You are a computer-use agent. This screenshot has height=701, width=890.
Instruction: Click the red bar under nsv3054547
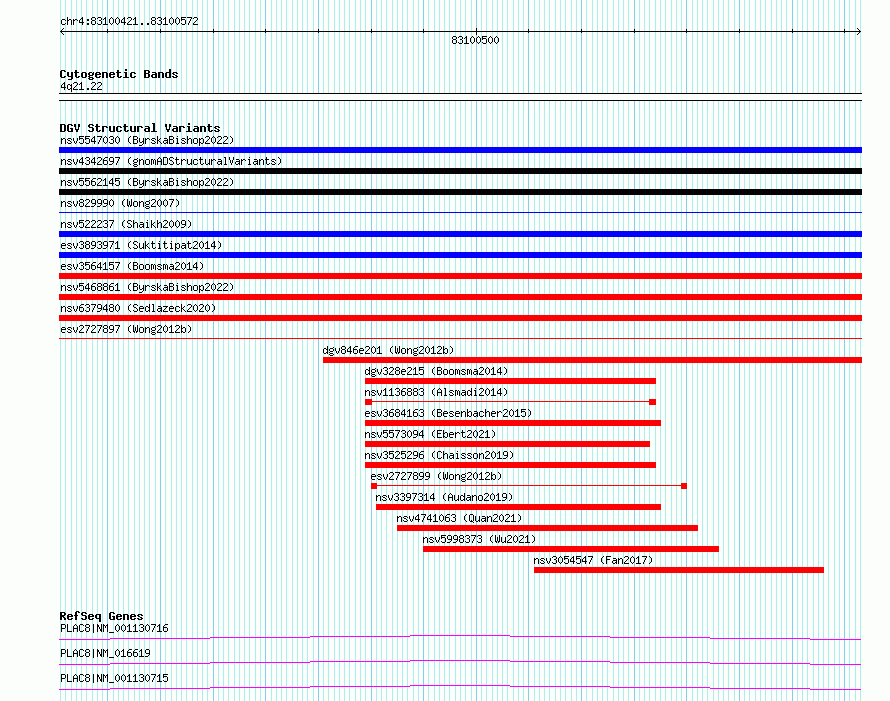(679, 570)
